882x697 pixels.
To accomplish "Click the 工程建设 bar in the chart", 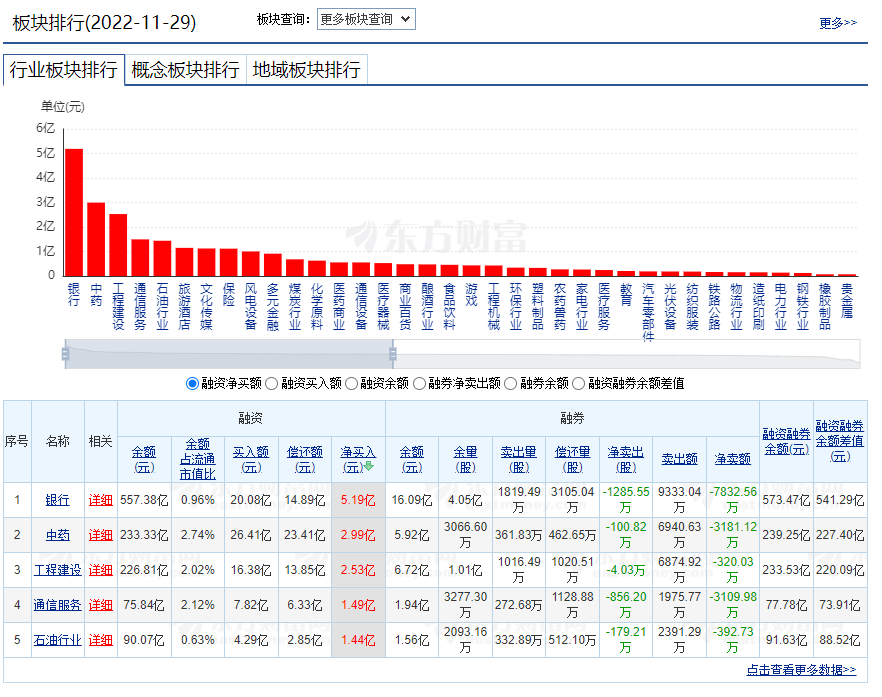I will tap(118, 245).
